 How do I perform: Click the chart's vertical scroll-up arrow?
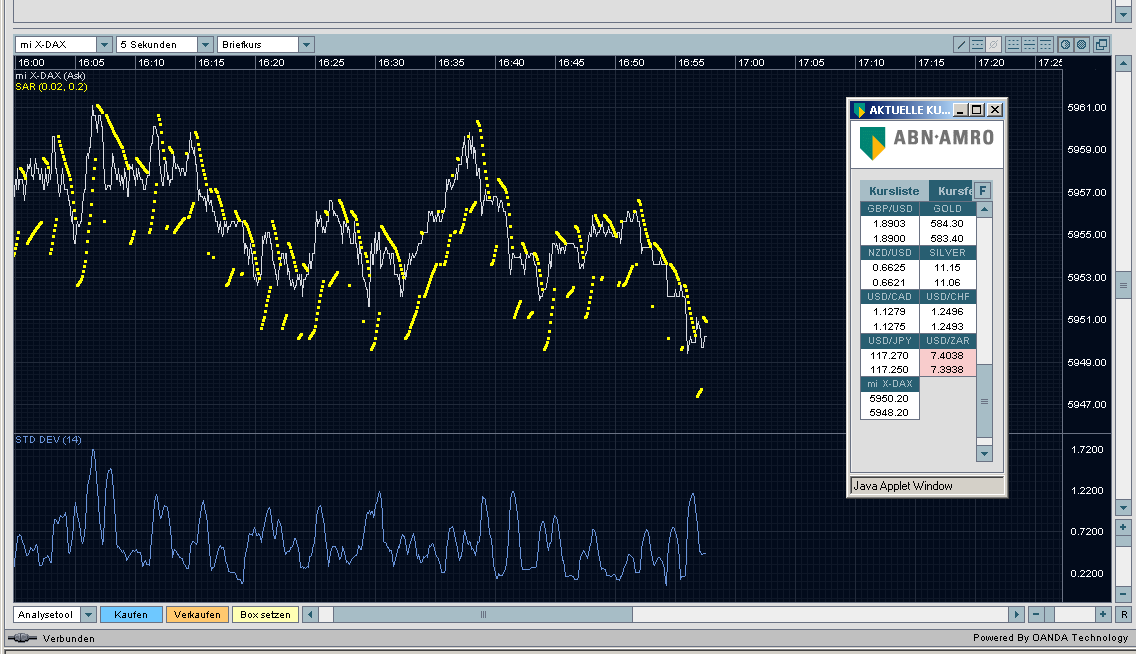1124,64
